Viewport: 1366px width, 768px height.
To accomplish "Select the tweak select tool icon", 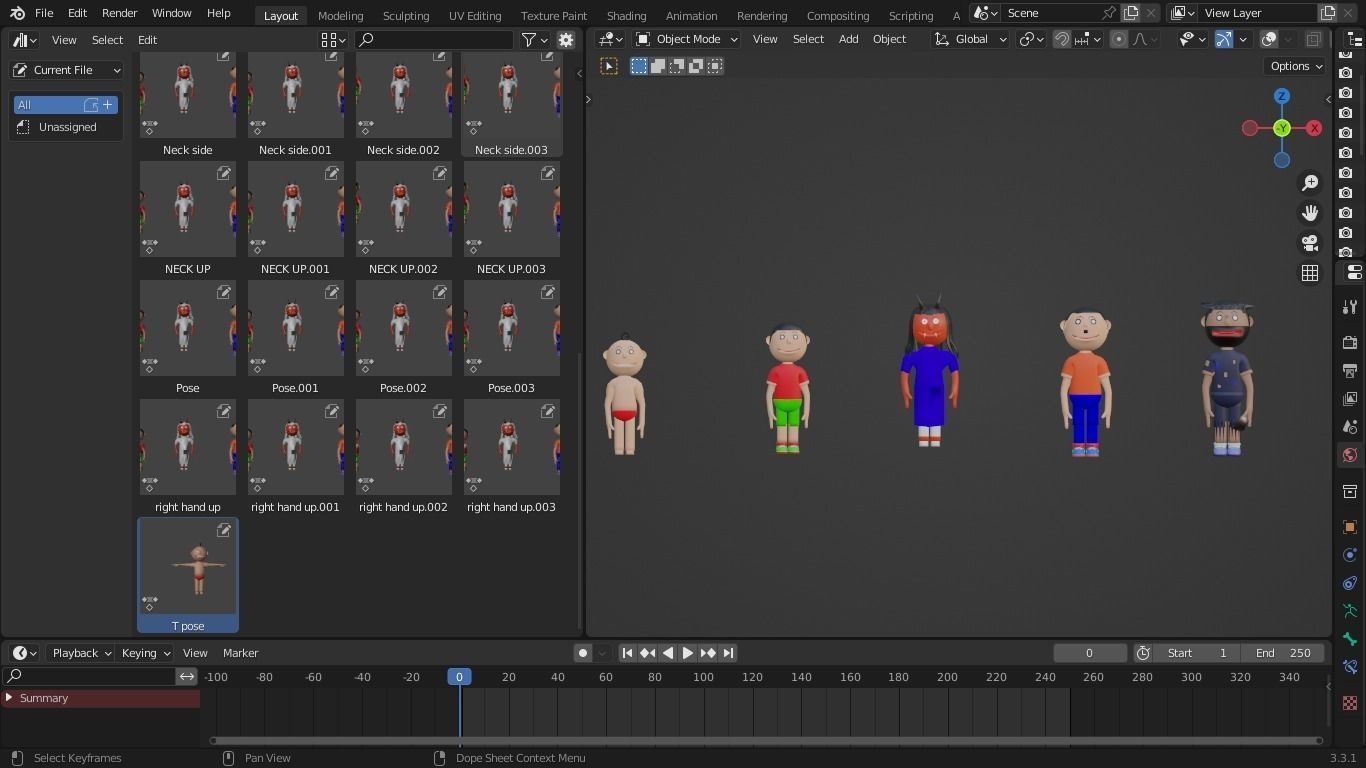I will tap(609, 66).
